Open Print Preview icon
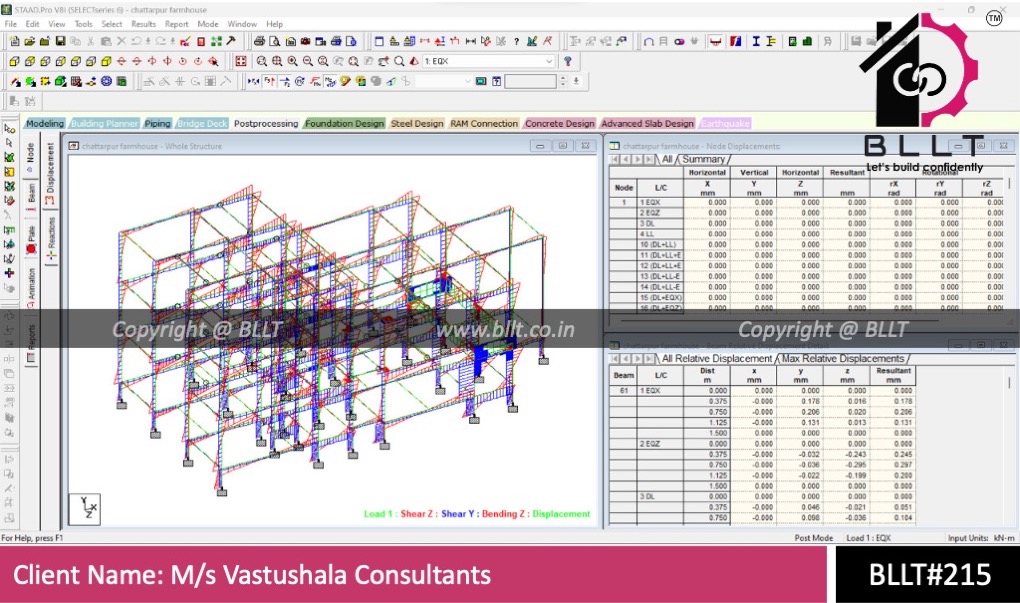This screenshot has height=603, width=1020. (275, 41)
